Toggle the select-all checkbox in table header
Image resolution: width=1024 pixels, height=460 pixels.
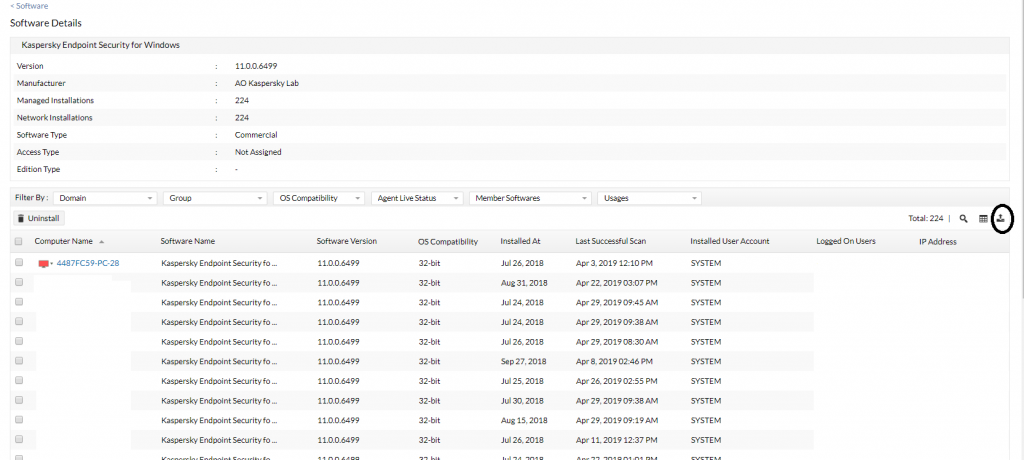[x=18, y=241]
